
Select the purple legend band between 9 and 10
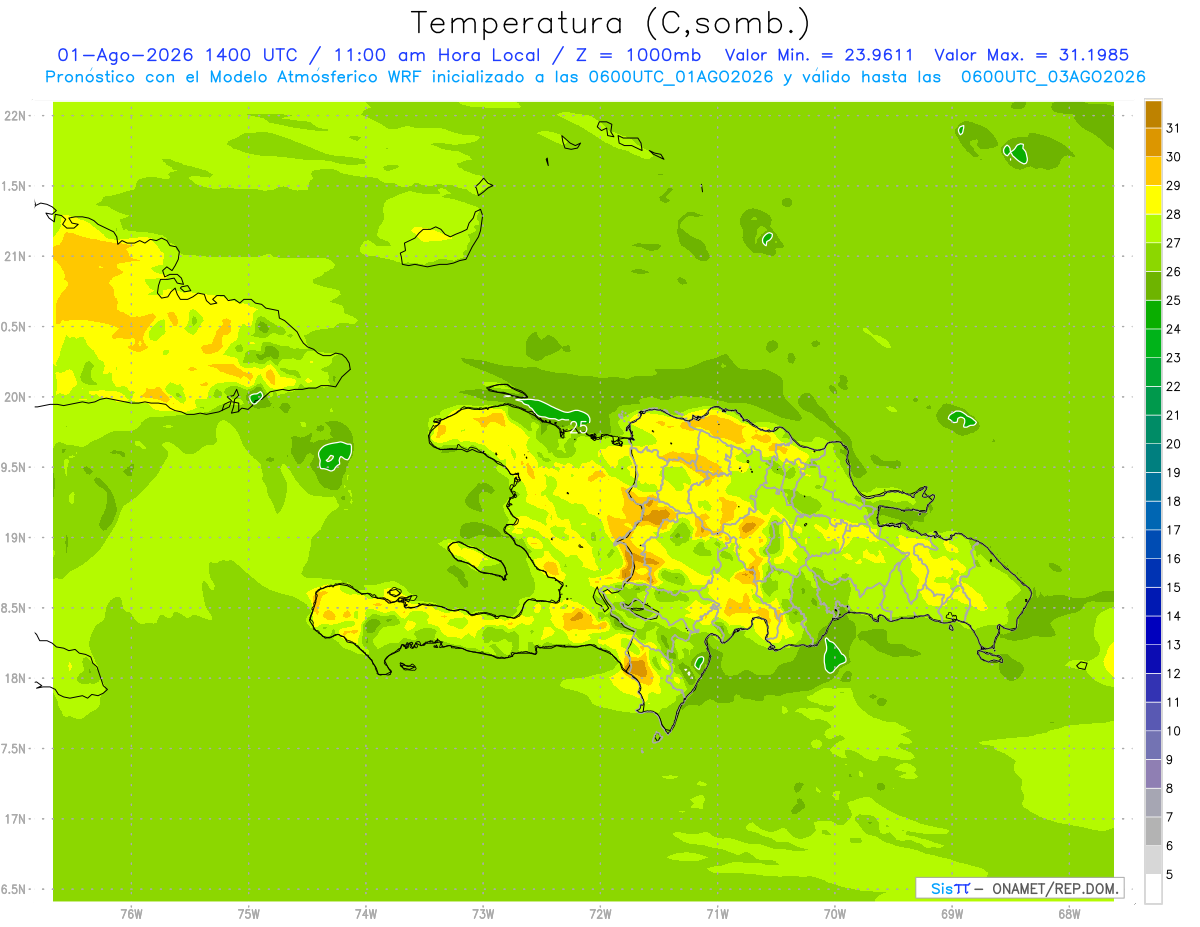(1153, 746)
